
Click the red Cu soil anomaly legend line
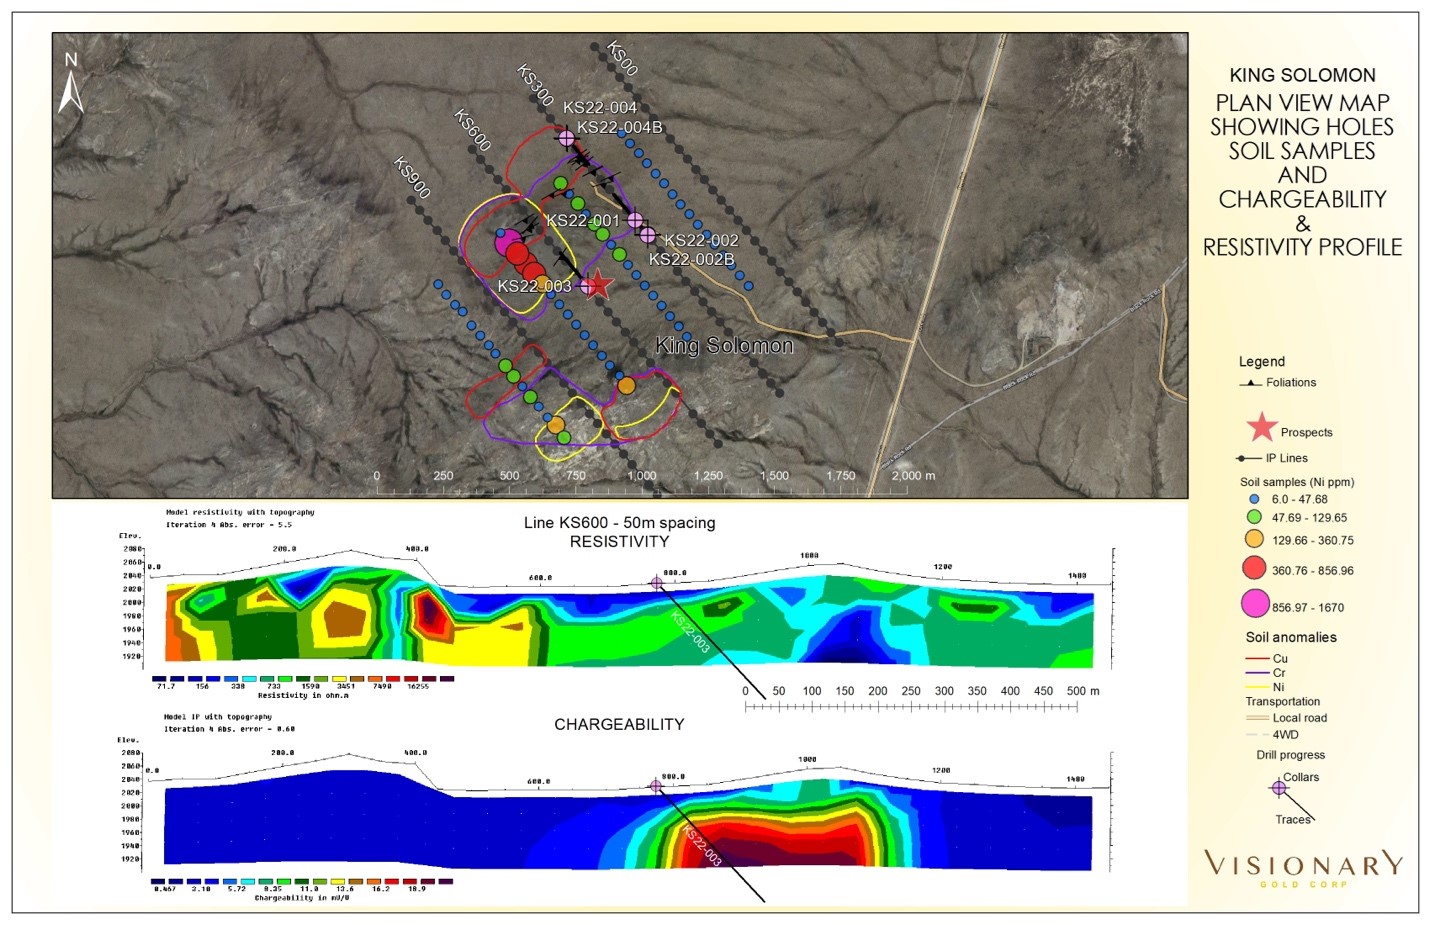(x=1257, y=659)
